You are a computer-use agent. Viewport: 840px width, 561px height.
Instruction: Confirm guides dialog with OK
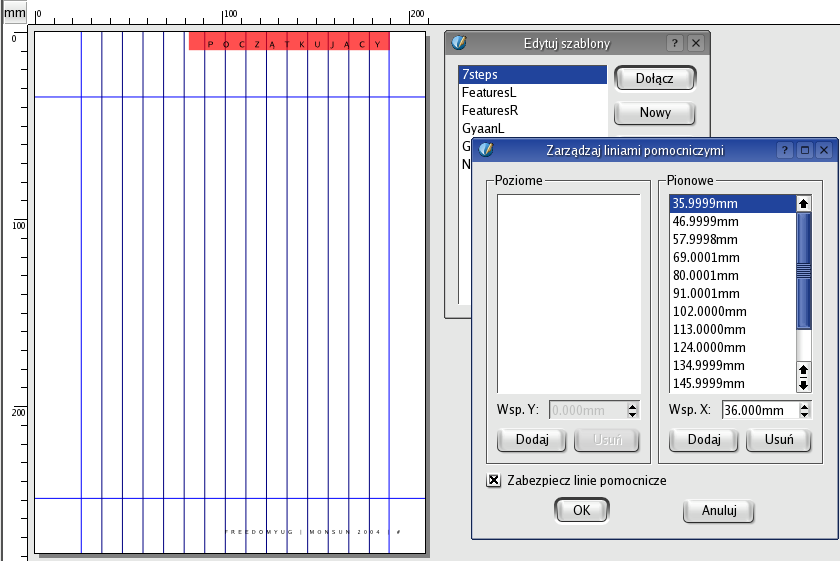coord(581,510)
